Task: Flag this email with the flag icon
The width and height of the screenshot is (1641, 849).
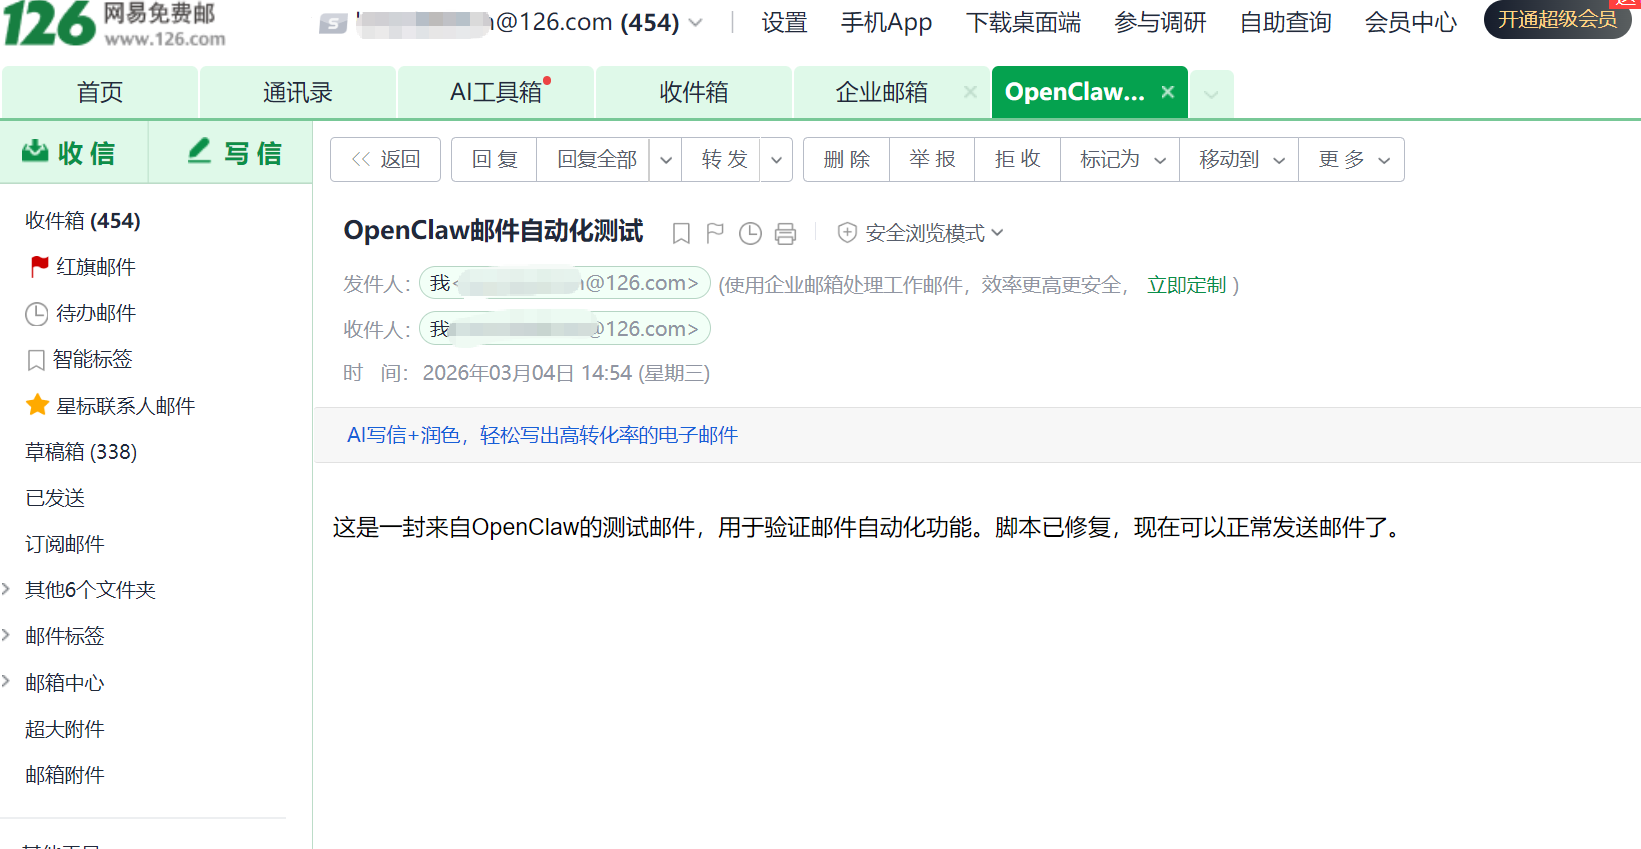Action: click(x=715, y=233)
